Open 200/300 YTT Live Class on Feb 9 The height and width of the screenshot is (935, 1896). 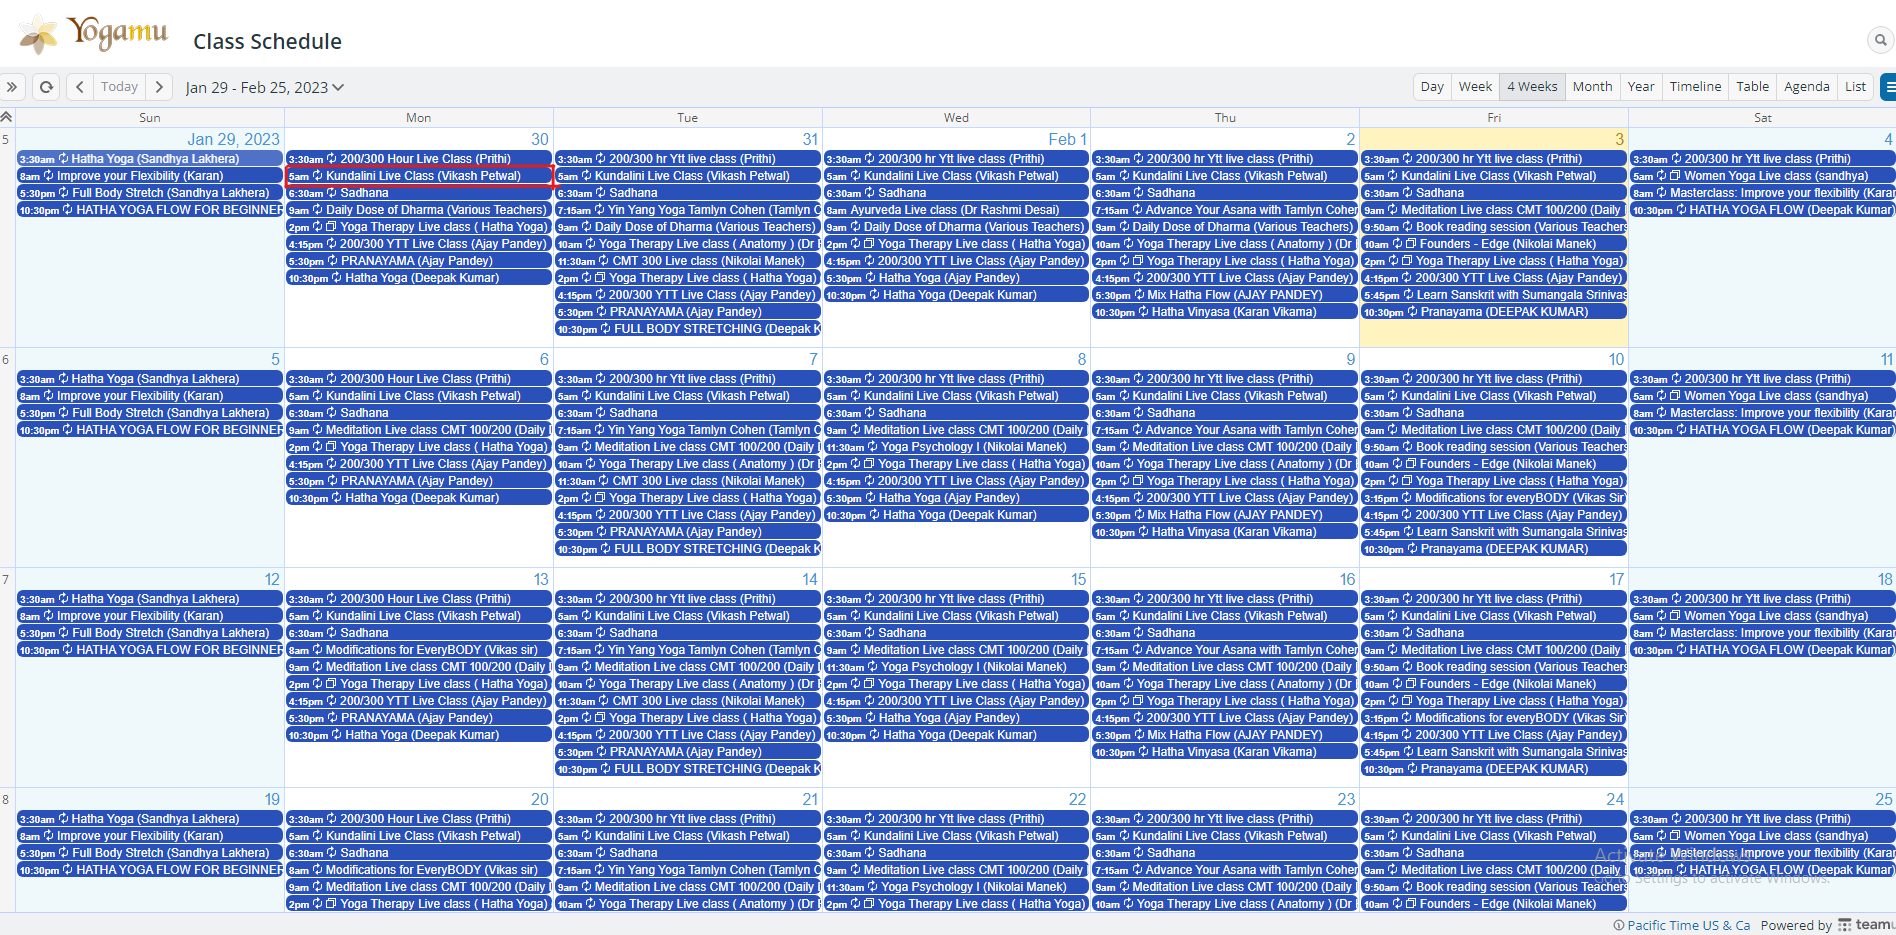click(x=1225, y=498)
